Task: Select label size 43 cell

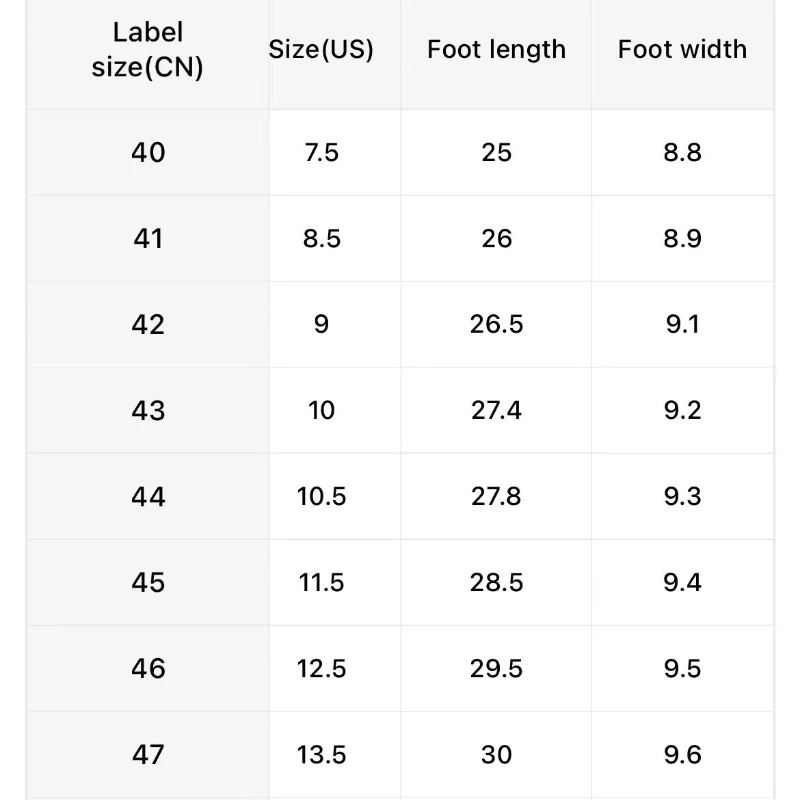Action: [148, 411]
